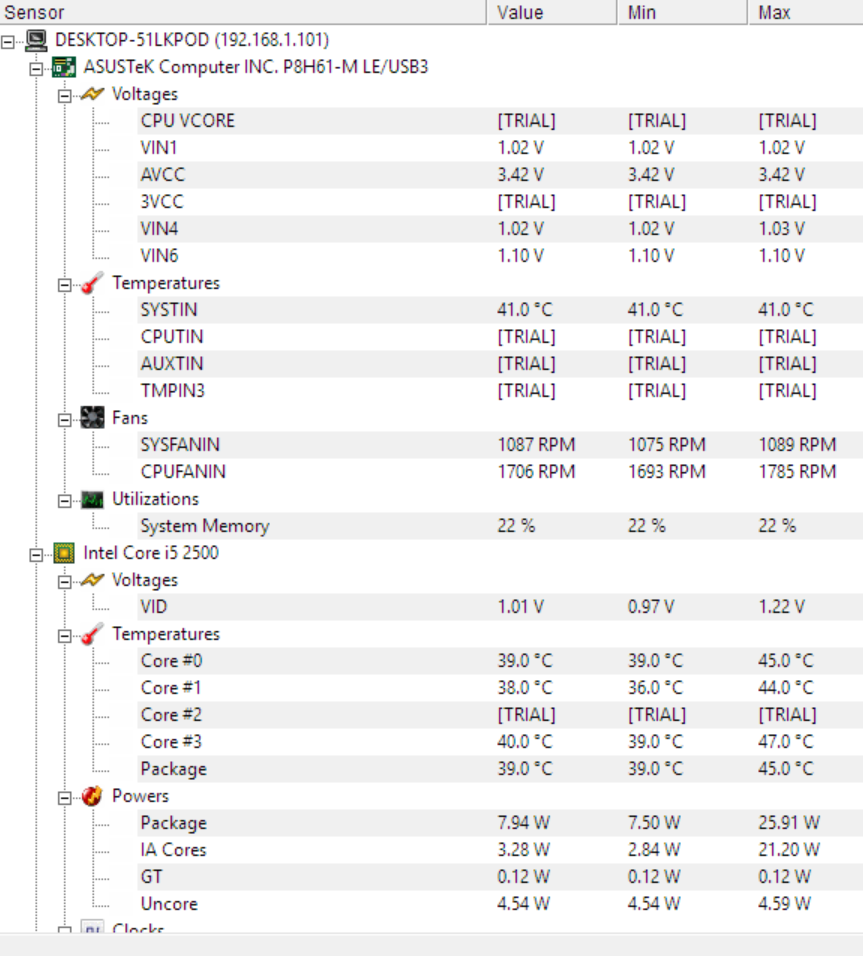Viewport: 863px width, 956px height.
Task: Select the Core #3 temperature row
Action: 500,742
